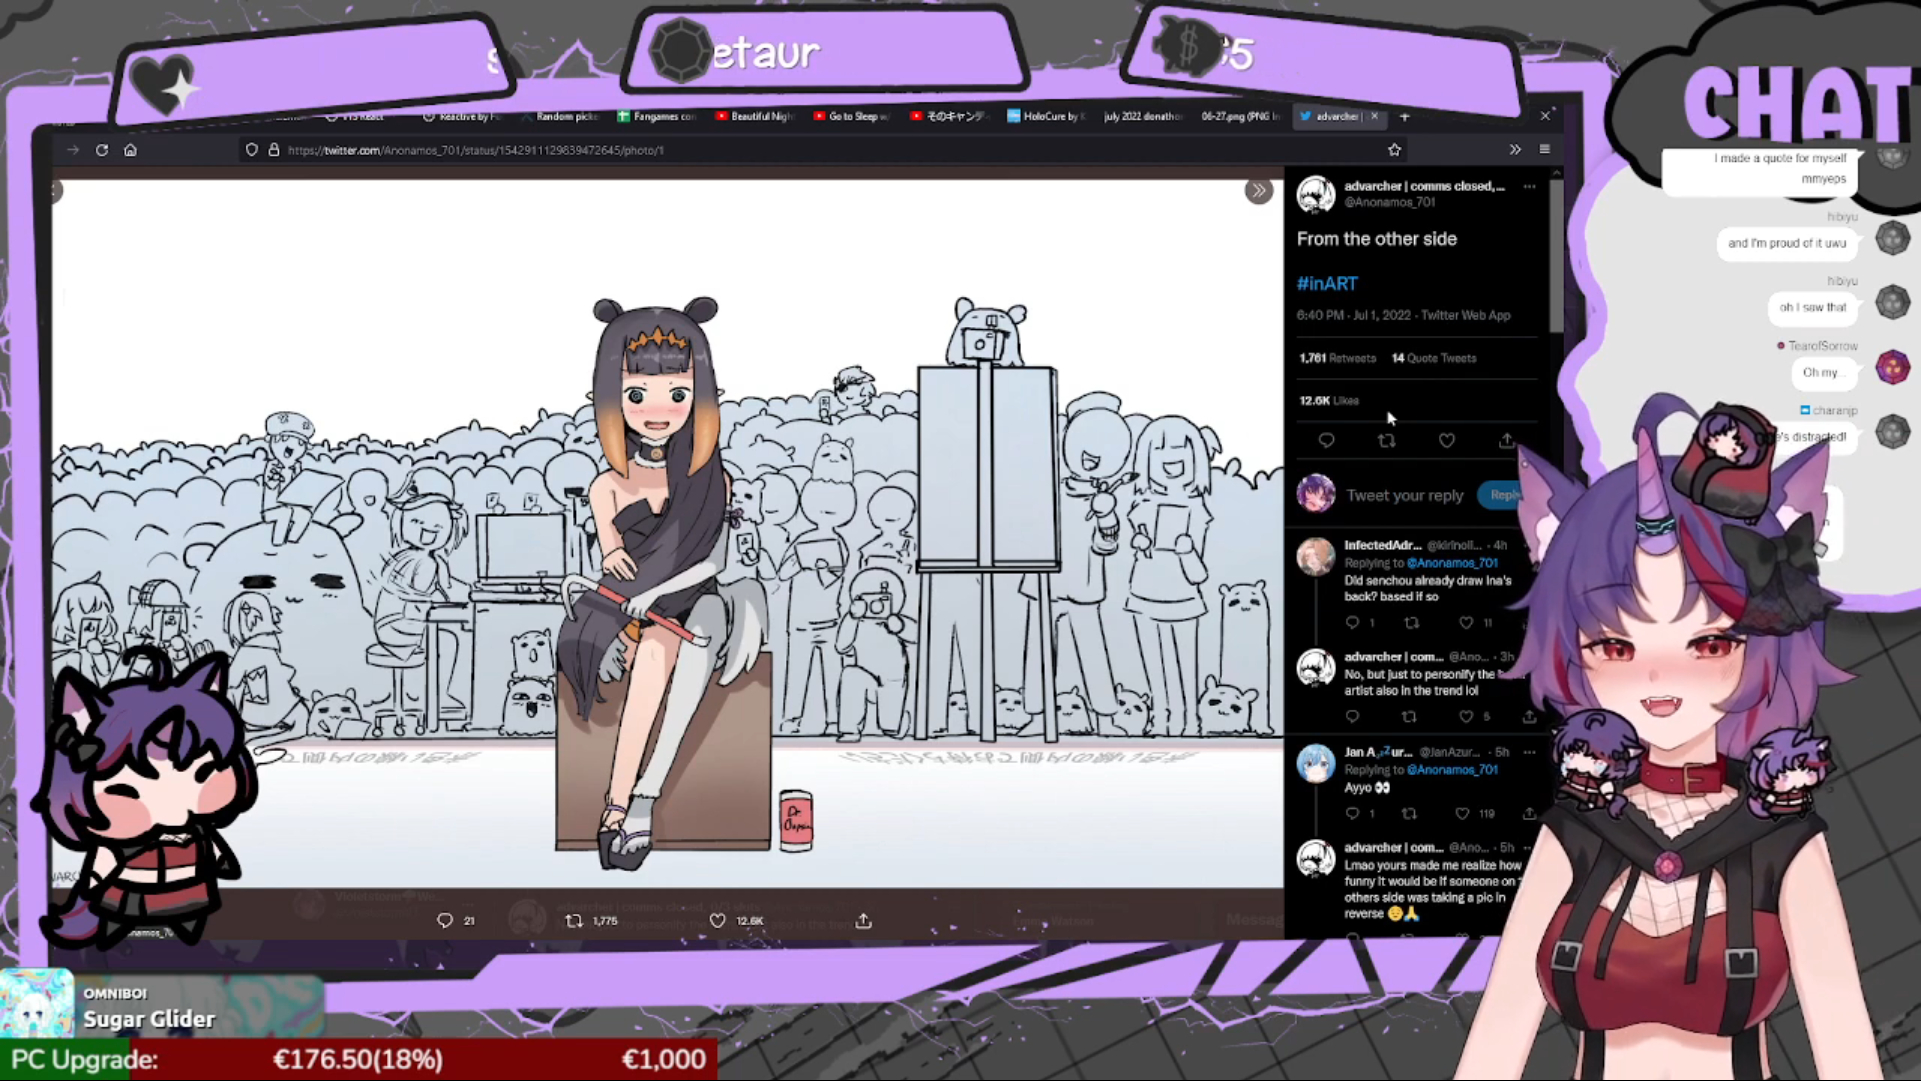Retweet InfectedAdr's comment

pos(1411,623)
